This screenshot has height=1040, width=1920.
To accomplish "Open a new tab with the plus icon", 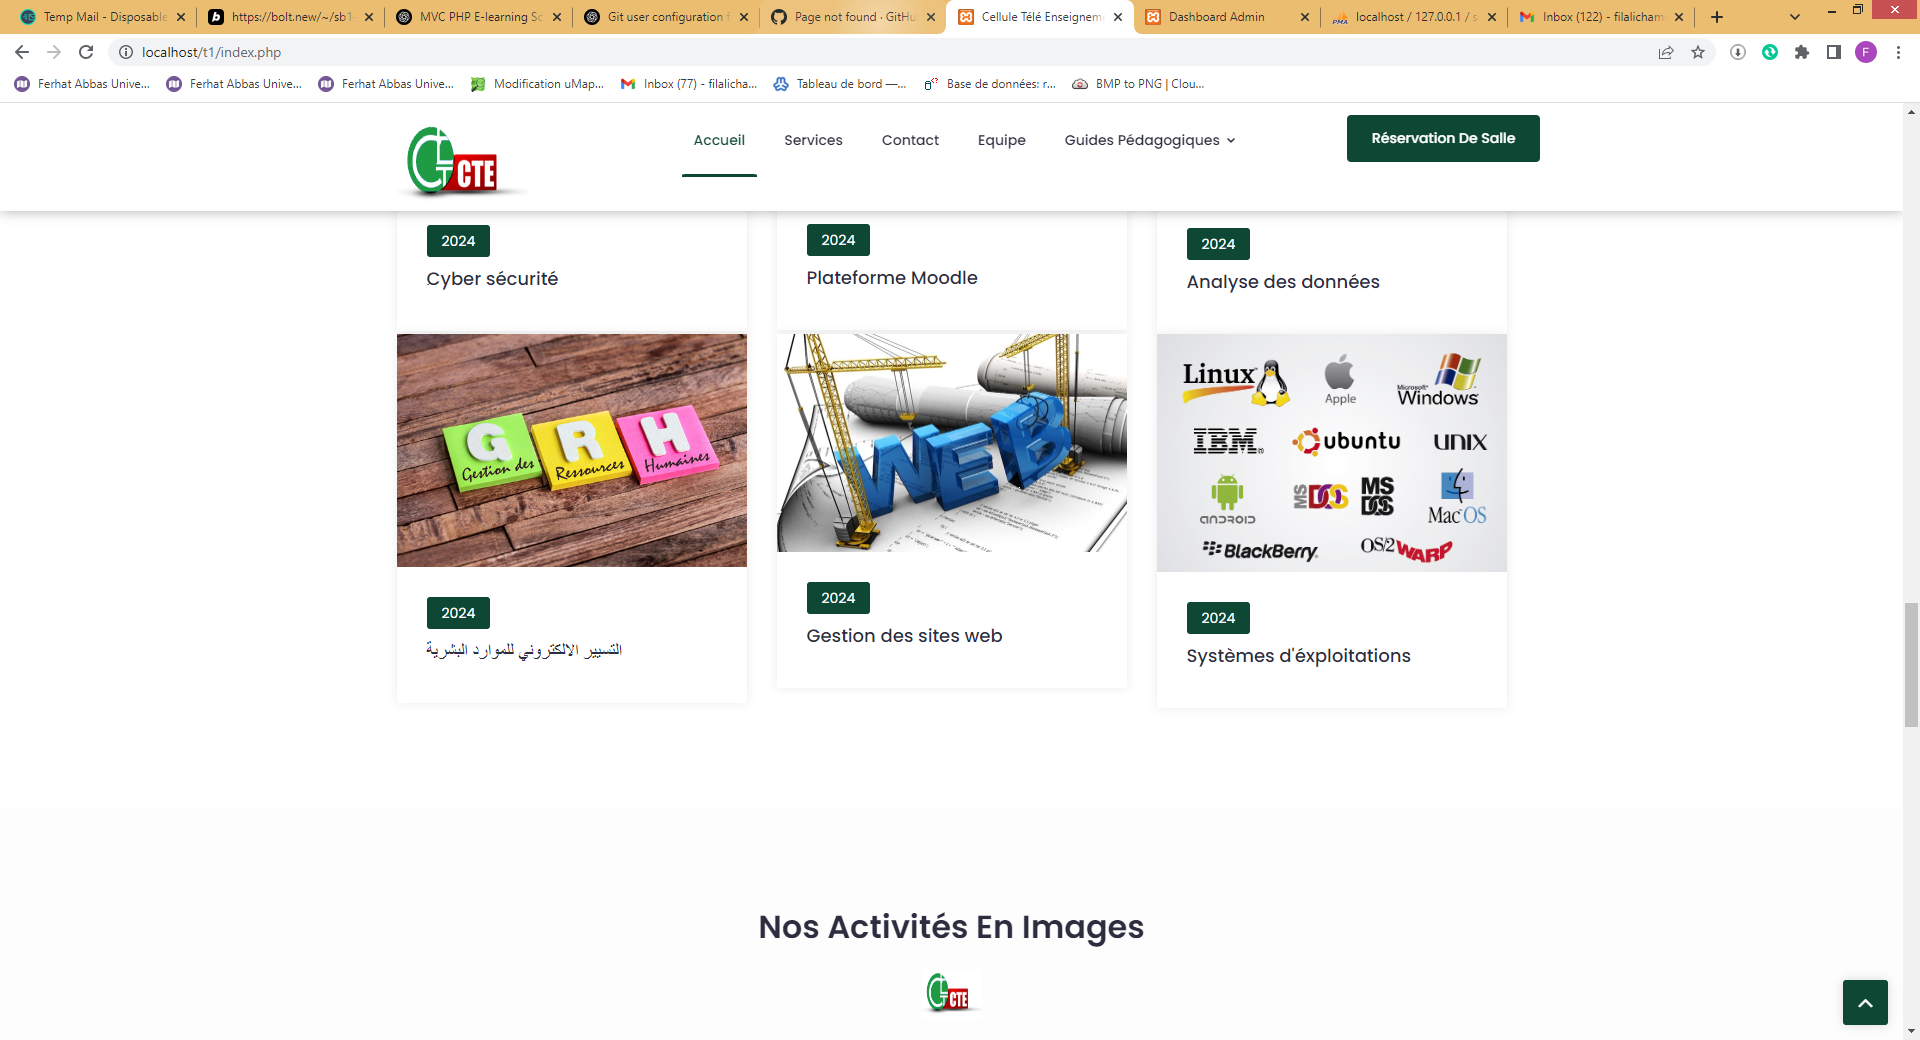I will point(1717,17).
